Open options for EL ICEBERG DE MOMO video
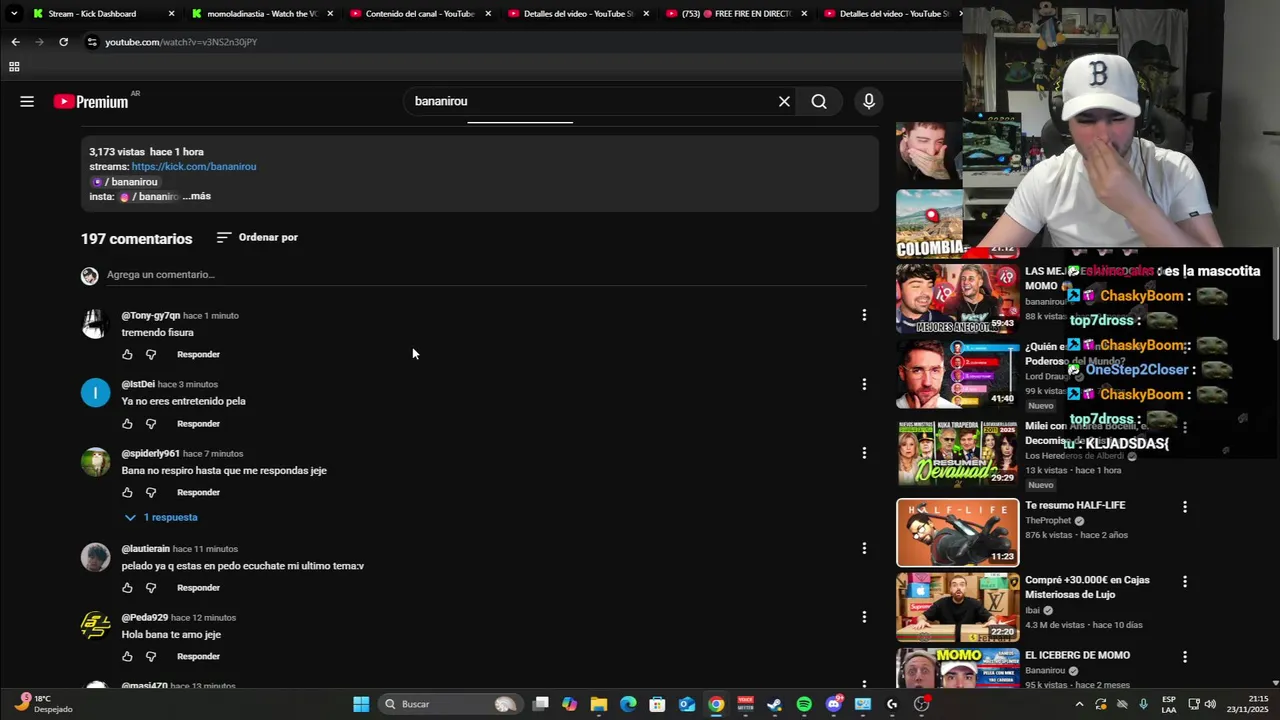This screenshot has width=1280, height=720. pos(1185,657)
